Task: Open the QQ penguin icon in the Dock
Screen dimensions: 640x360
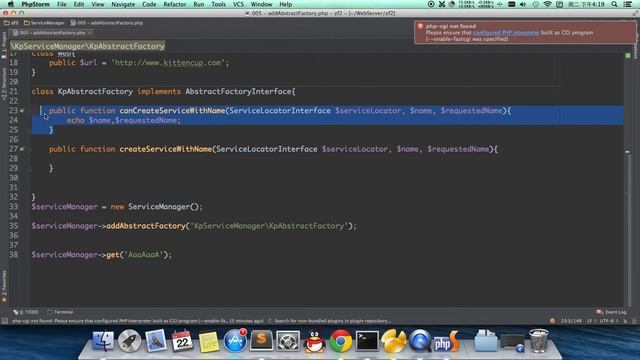Action: (314, 341)
